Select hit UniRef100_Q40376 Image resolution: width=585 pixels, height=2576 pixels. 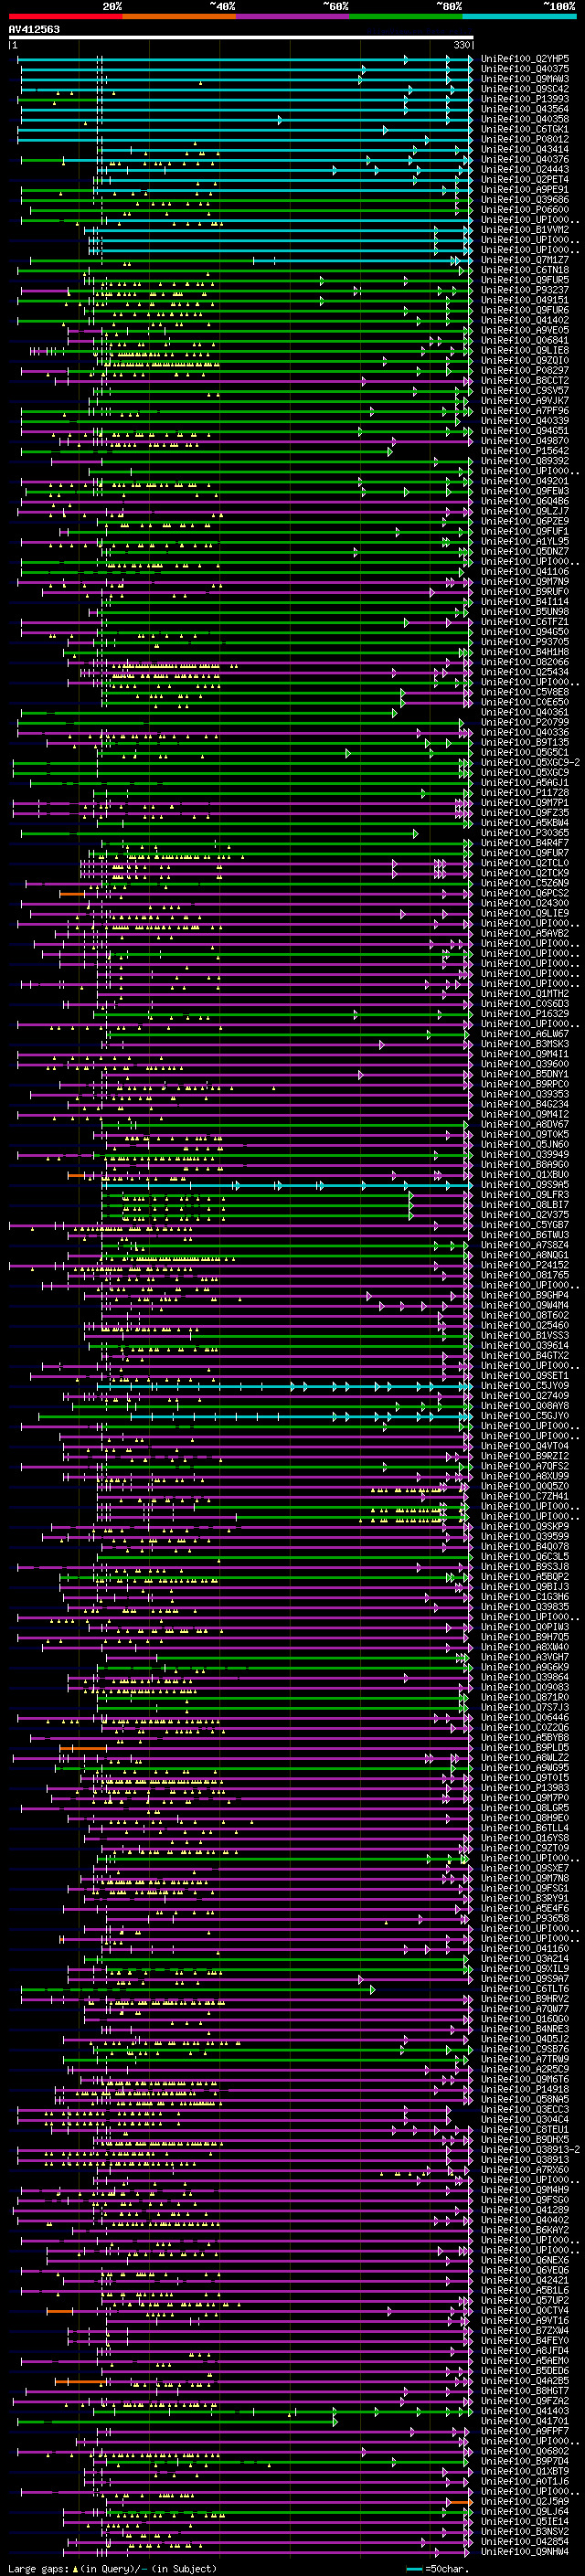click(x=525, y=160)
